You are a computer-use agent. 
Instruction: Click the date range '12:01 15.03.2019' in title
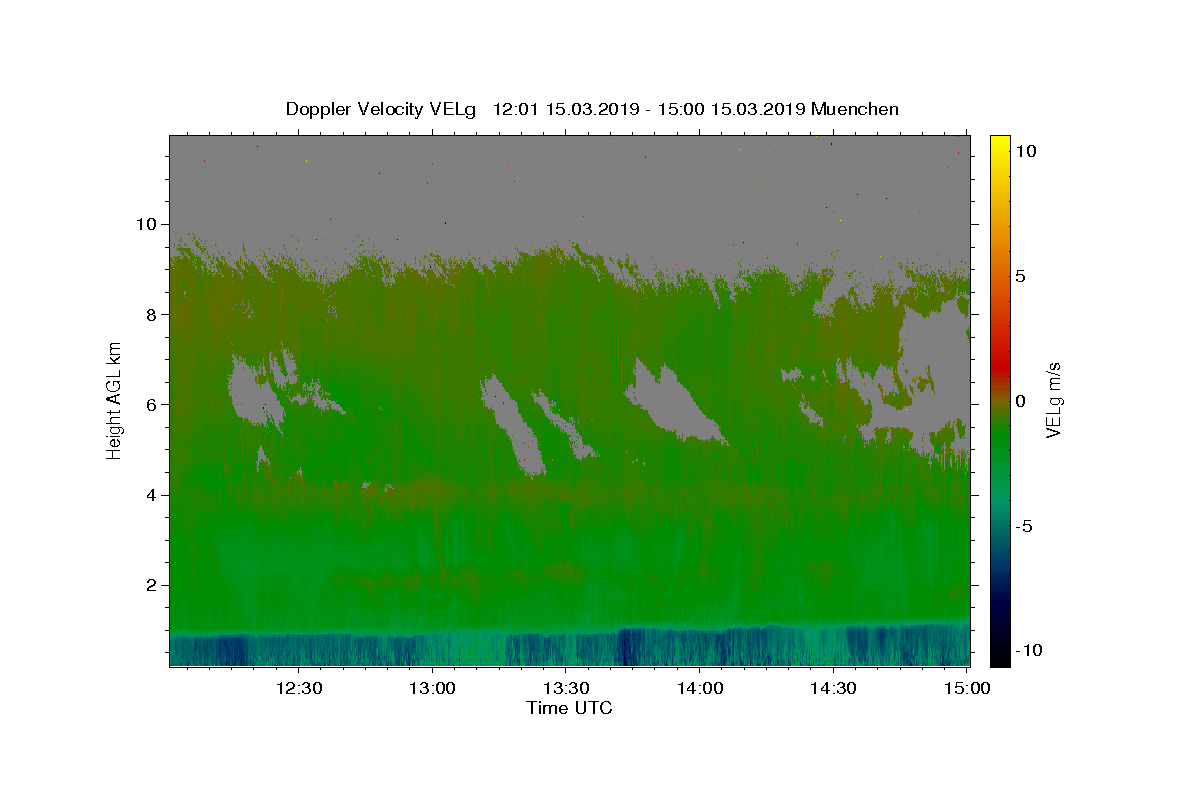(x=567, y=109)
